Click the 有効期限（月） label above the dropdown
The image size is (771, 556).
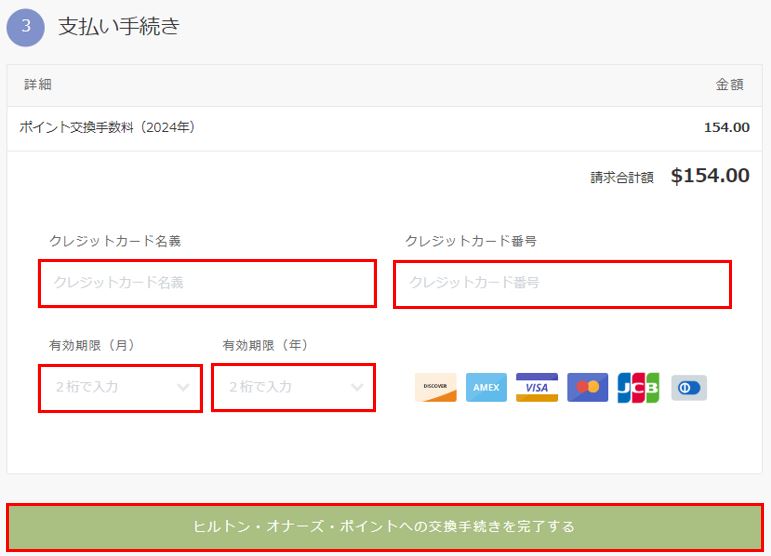click(92, 345)
